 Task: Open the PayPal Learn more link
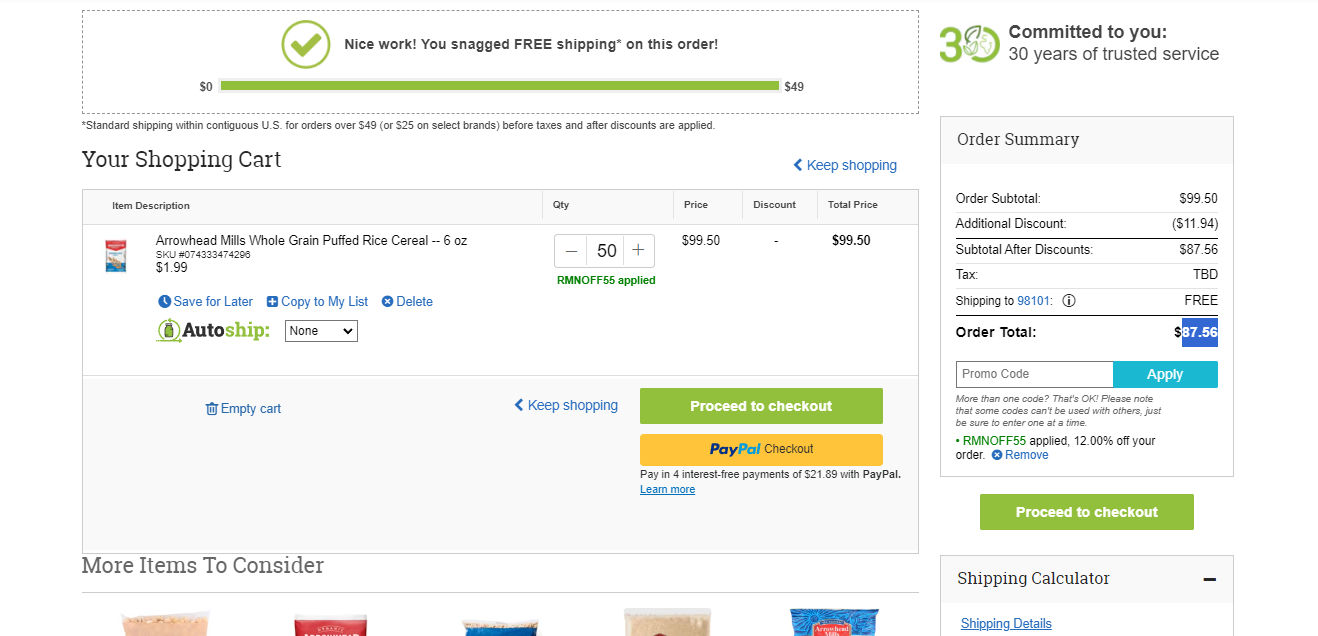667,490
